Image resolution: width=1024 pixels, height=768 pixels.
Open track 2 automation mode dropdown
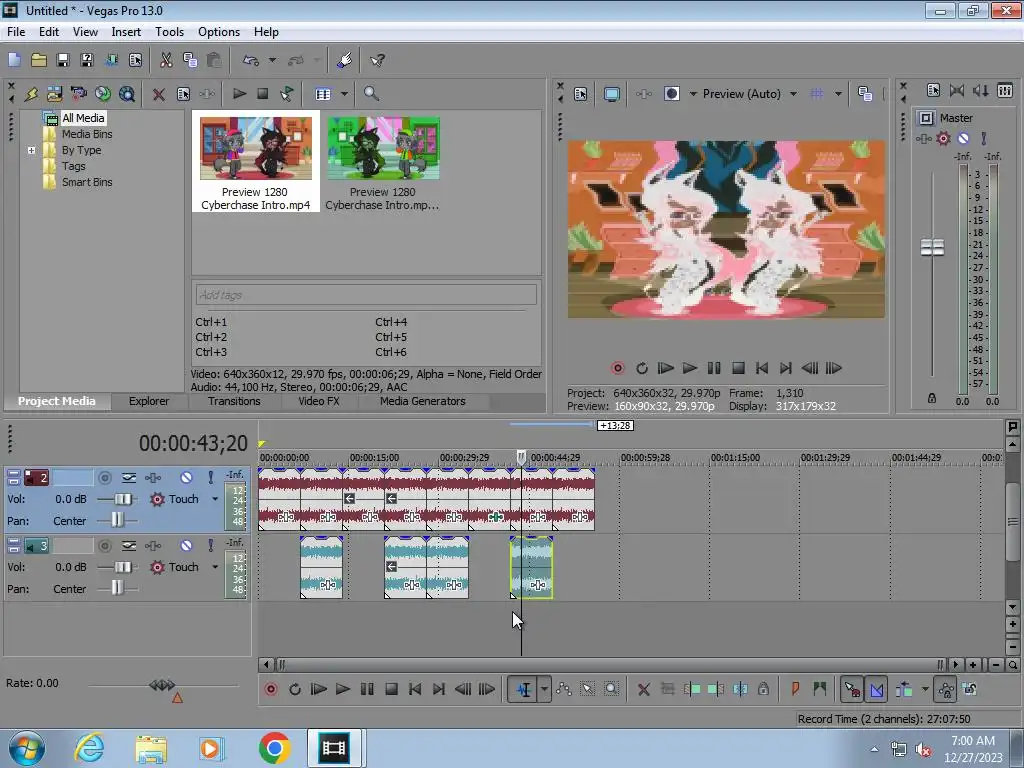pyautogui.click(x=215, y=499)
